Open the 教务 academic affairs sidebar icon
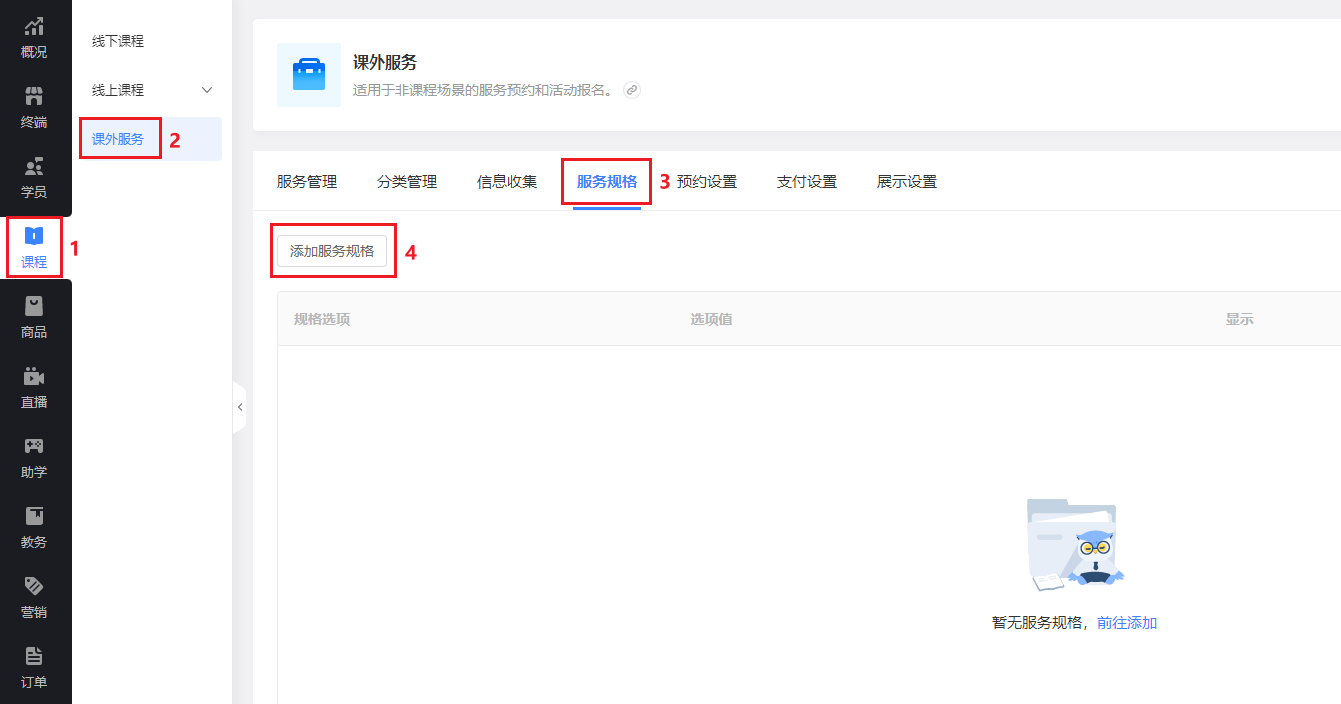 coord(34,528)
